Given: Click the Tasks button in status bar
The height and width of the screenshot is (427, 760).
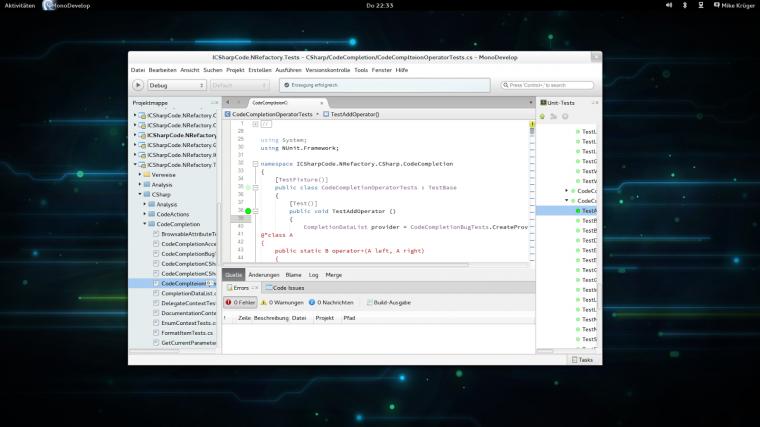Looking at the screenshot, I should pos(583,360).
